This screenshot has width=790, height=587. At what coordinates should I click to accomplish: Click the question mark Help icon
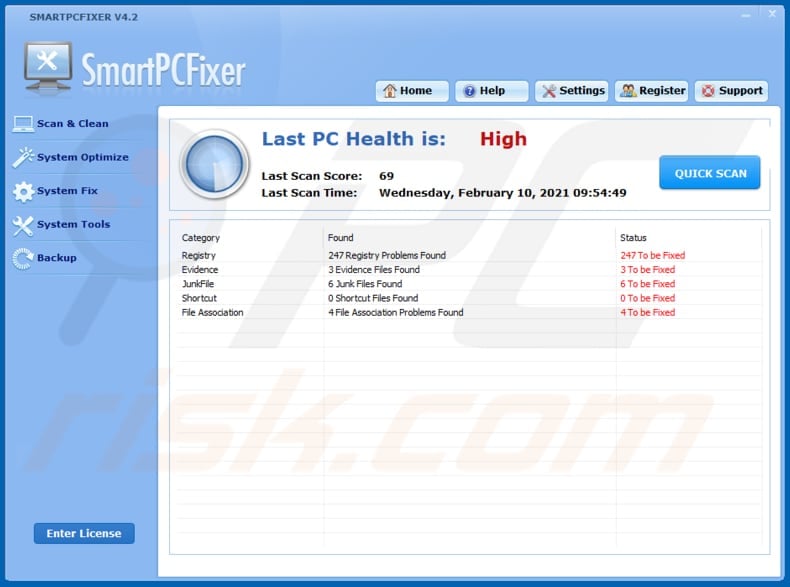point(469,91)
